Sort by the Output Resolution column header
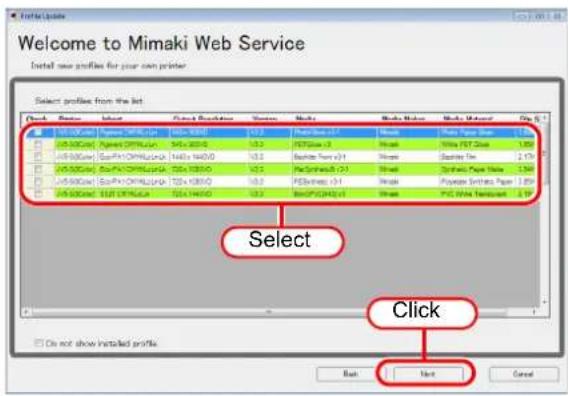 pos(203,119)
